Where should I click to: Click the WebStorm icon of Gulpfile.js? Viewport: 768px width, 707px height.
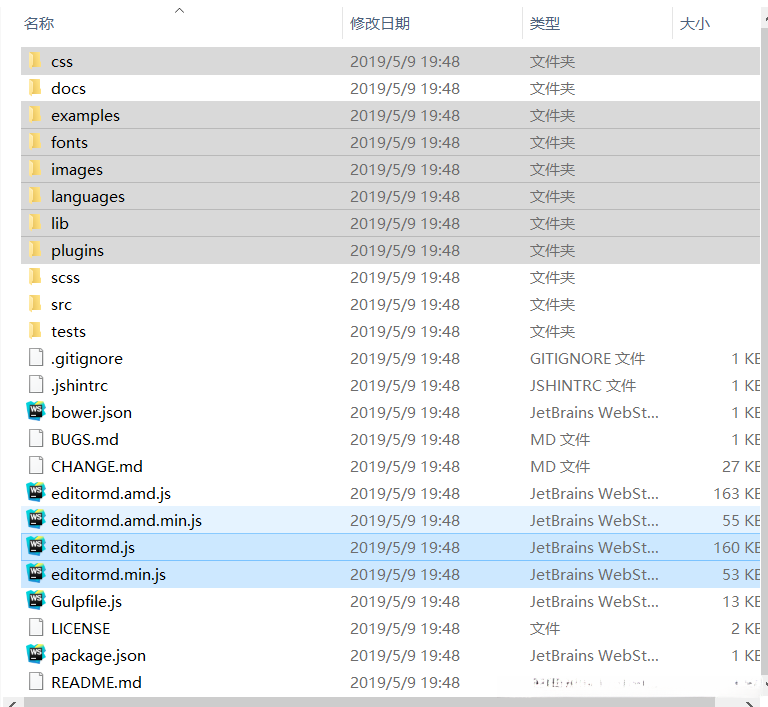(x=36, y=600)
